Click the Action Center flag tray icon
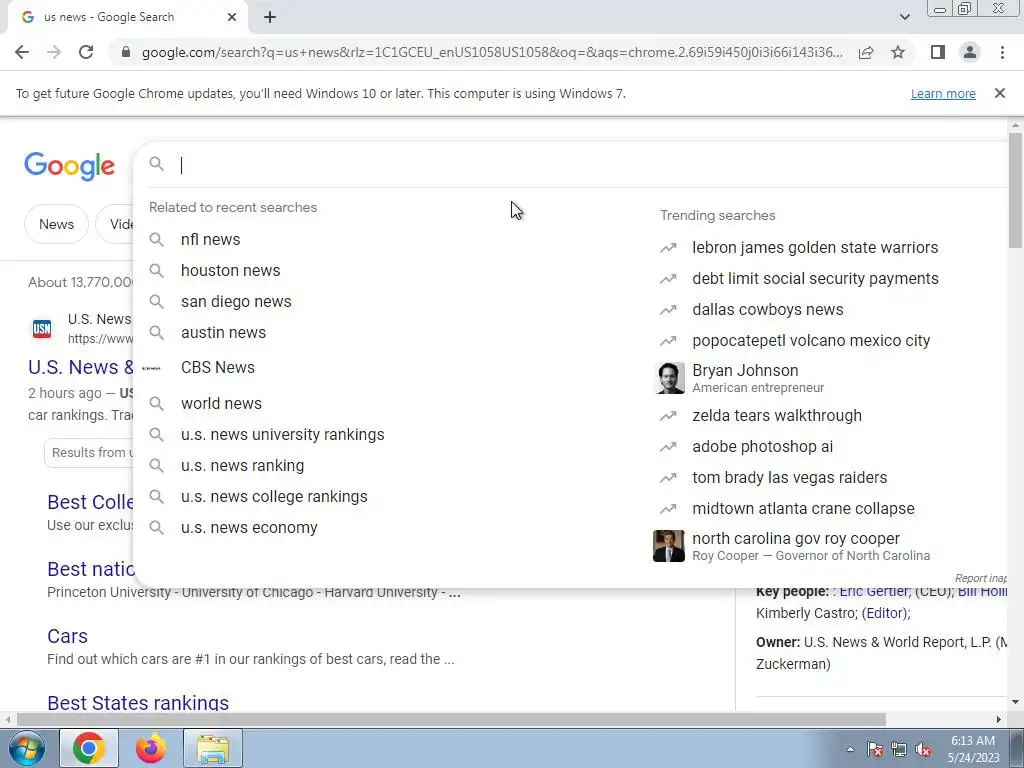Image resolution: width=1024 pixels, height=768 pixels. [875, 750]
